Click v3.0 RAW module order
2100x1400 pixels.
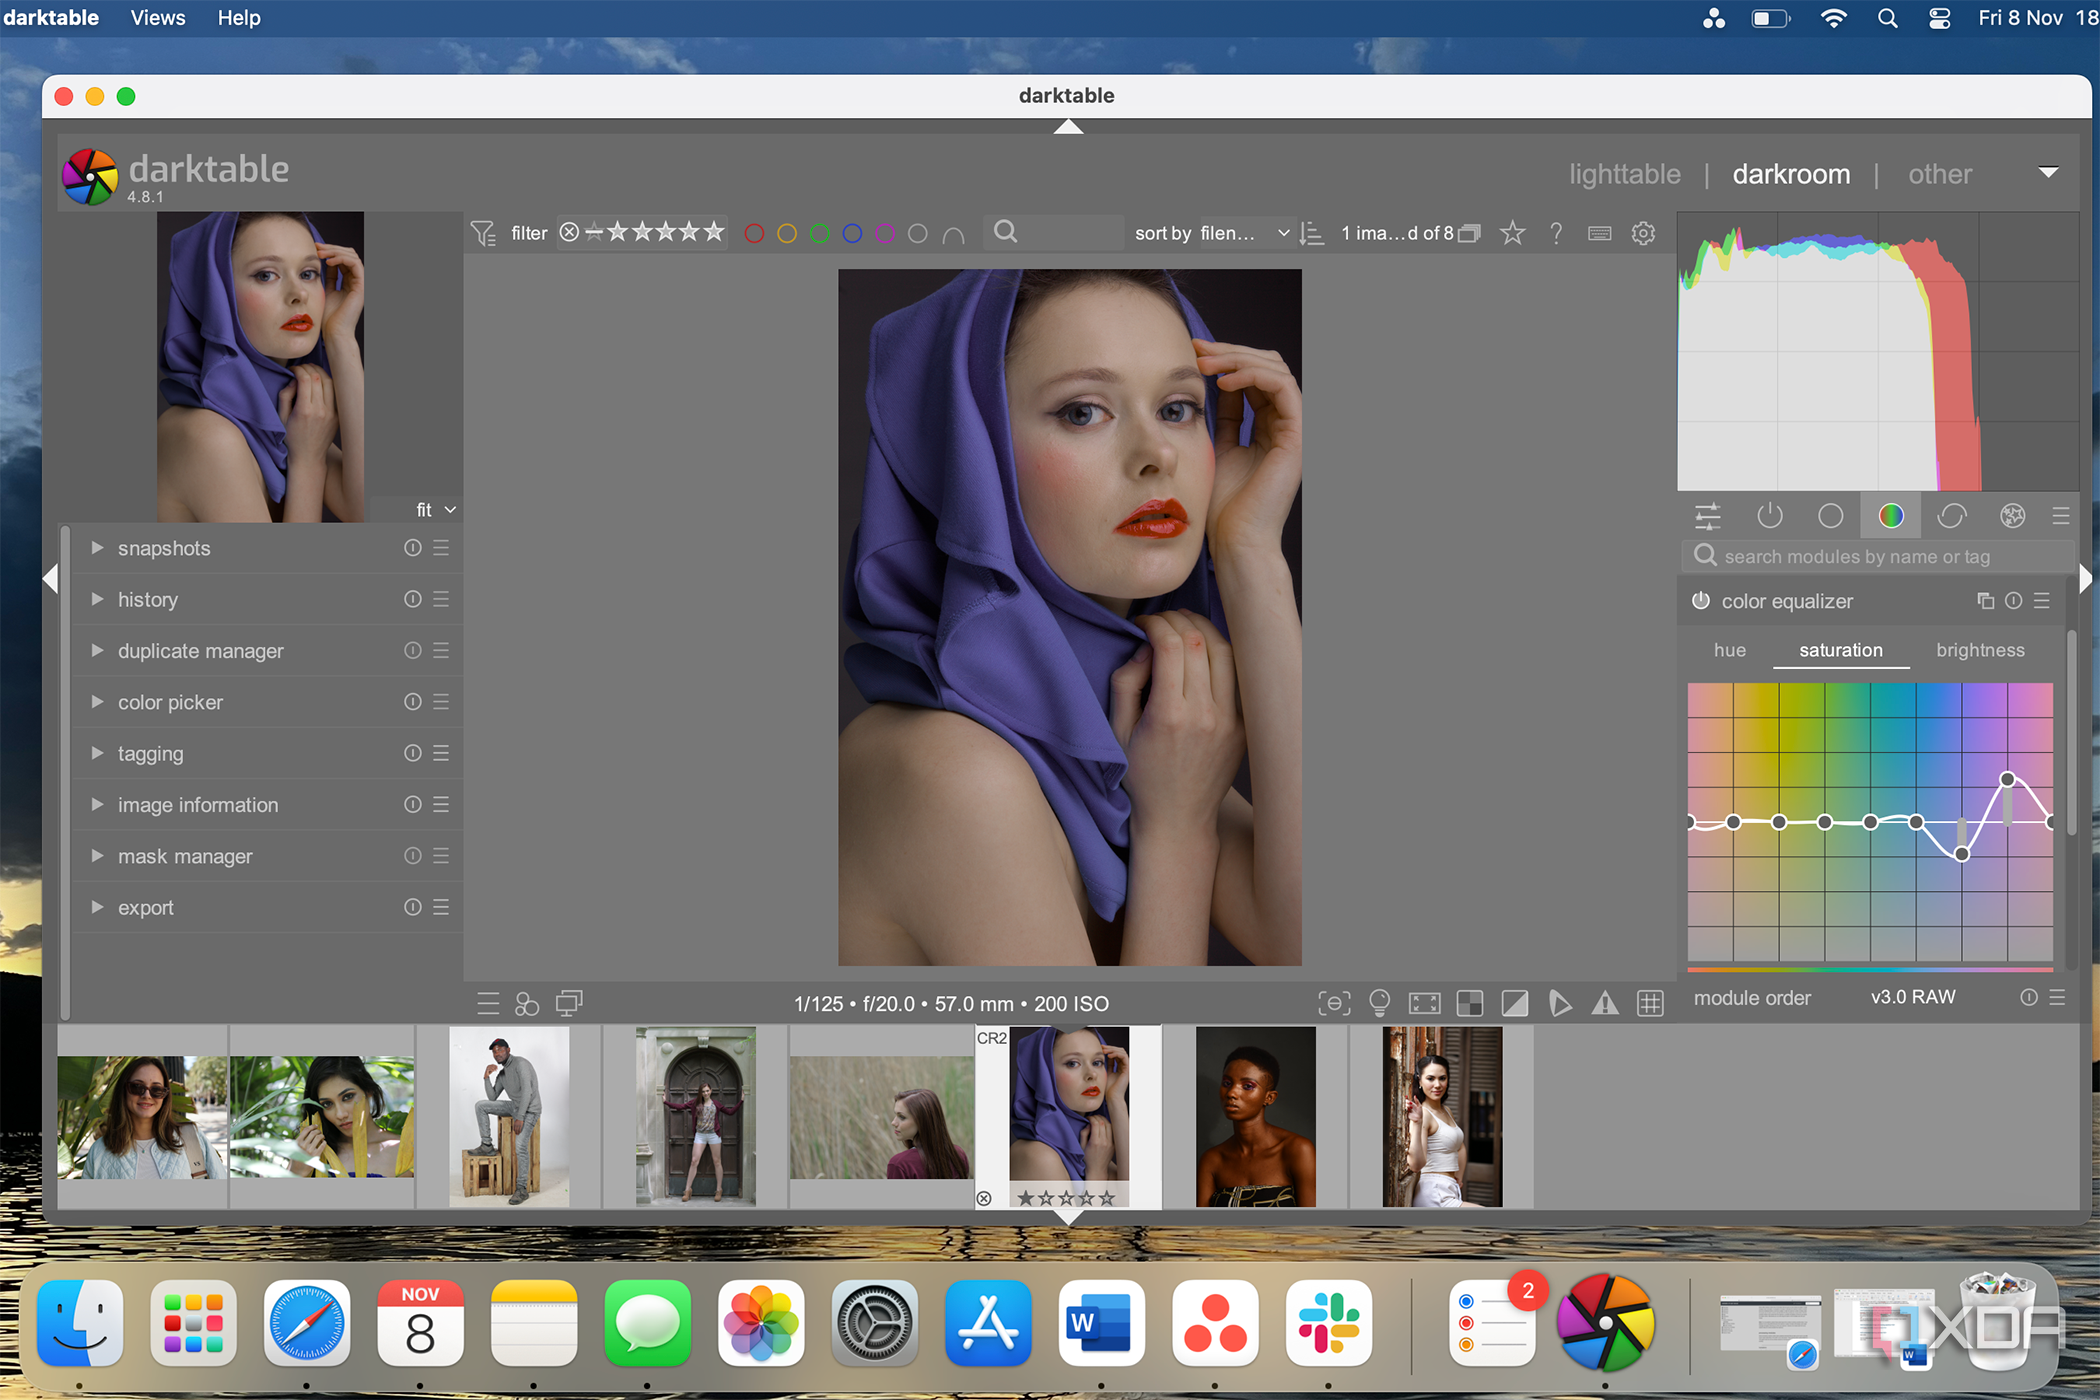point(1912,997)
